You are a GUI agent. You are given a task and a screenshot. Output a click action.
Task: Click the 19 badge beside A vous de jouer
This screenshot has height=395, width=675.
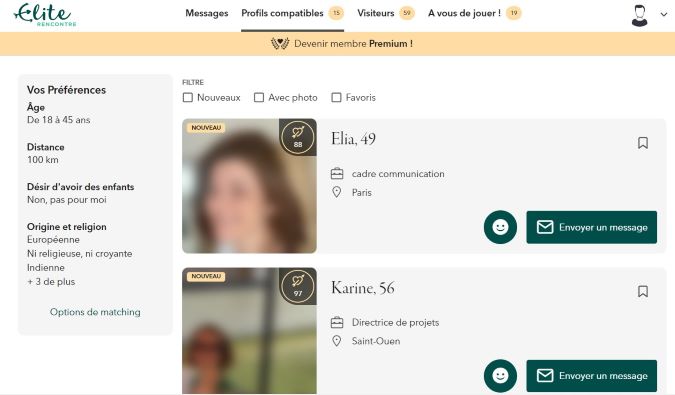point(514,13)
